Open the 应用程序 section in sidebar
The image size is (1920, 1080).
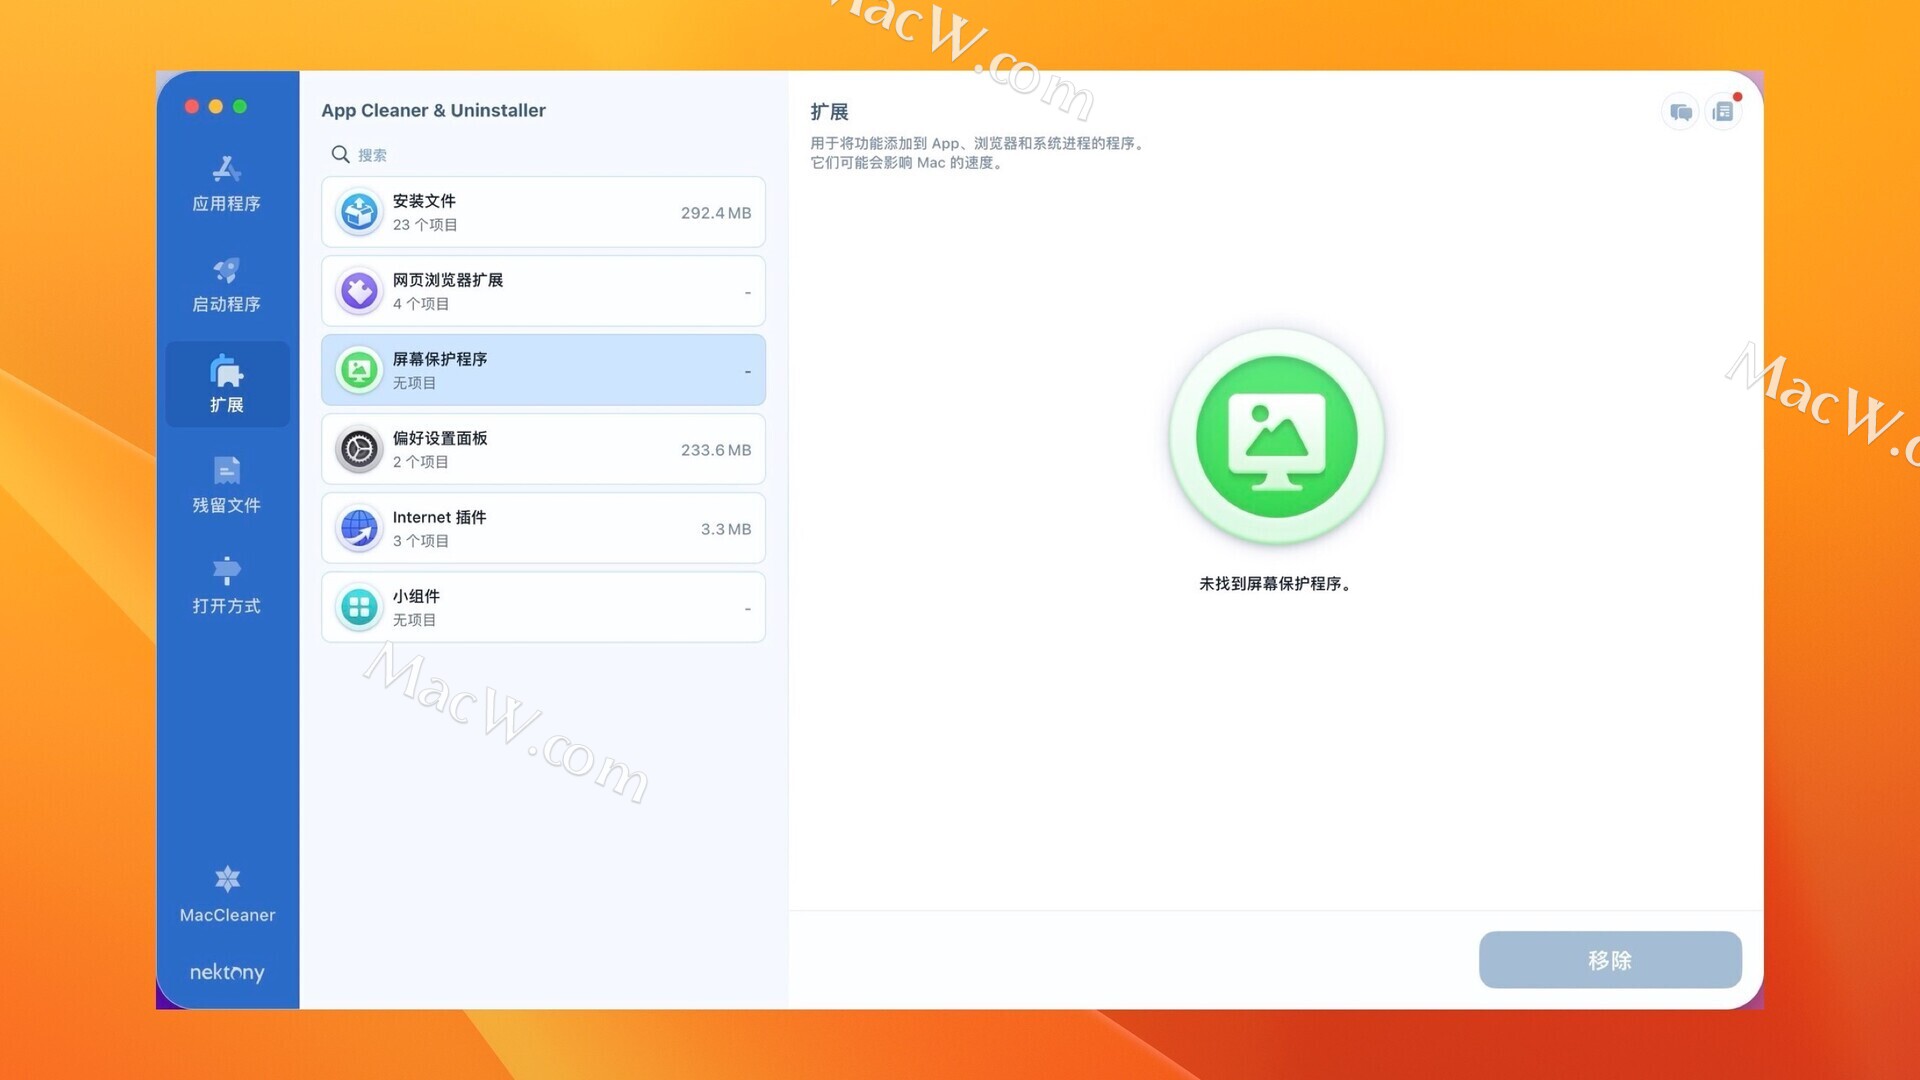click(227, 184)
